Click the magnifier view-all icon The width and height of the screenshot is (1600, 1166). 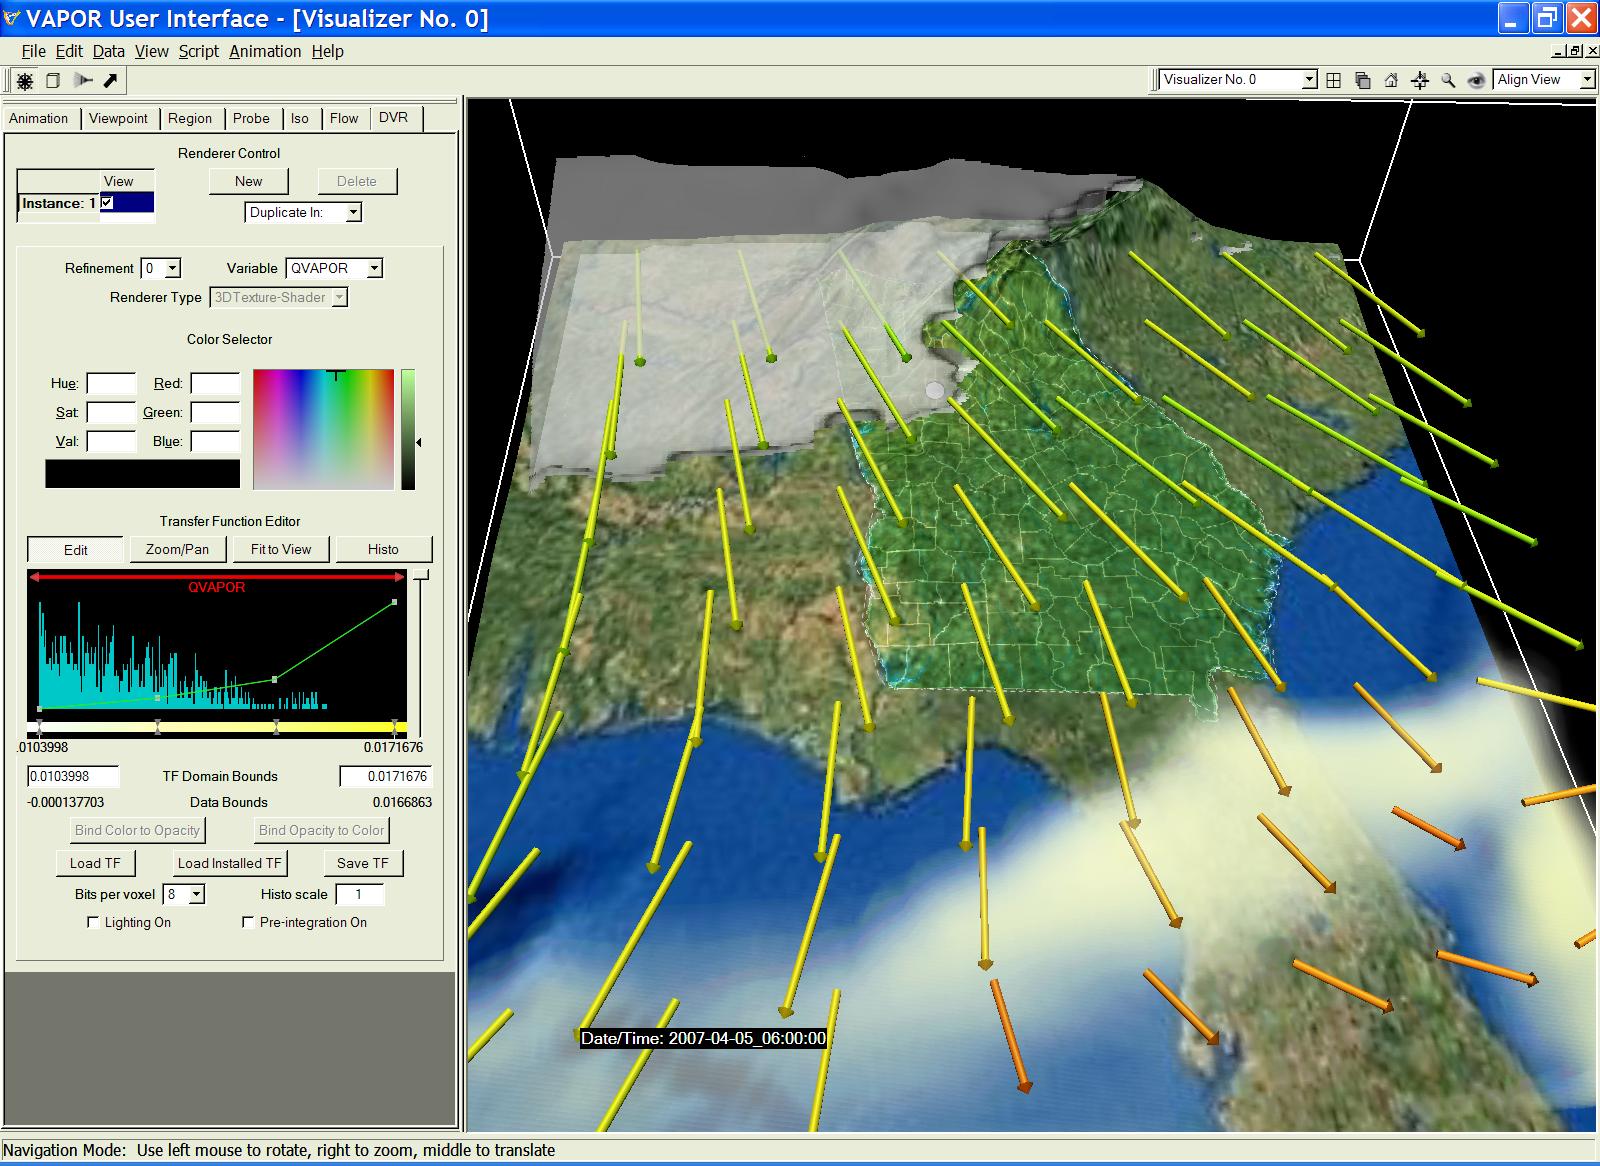[1448, 80]
